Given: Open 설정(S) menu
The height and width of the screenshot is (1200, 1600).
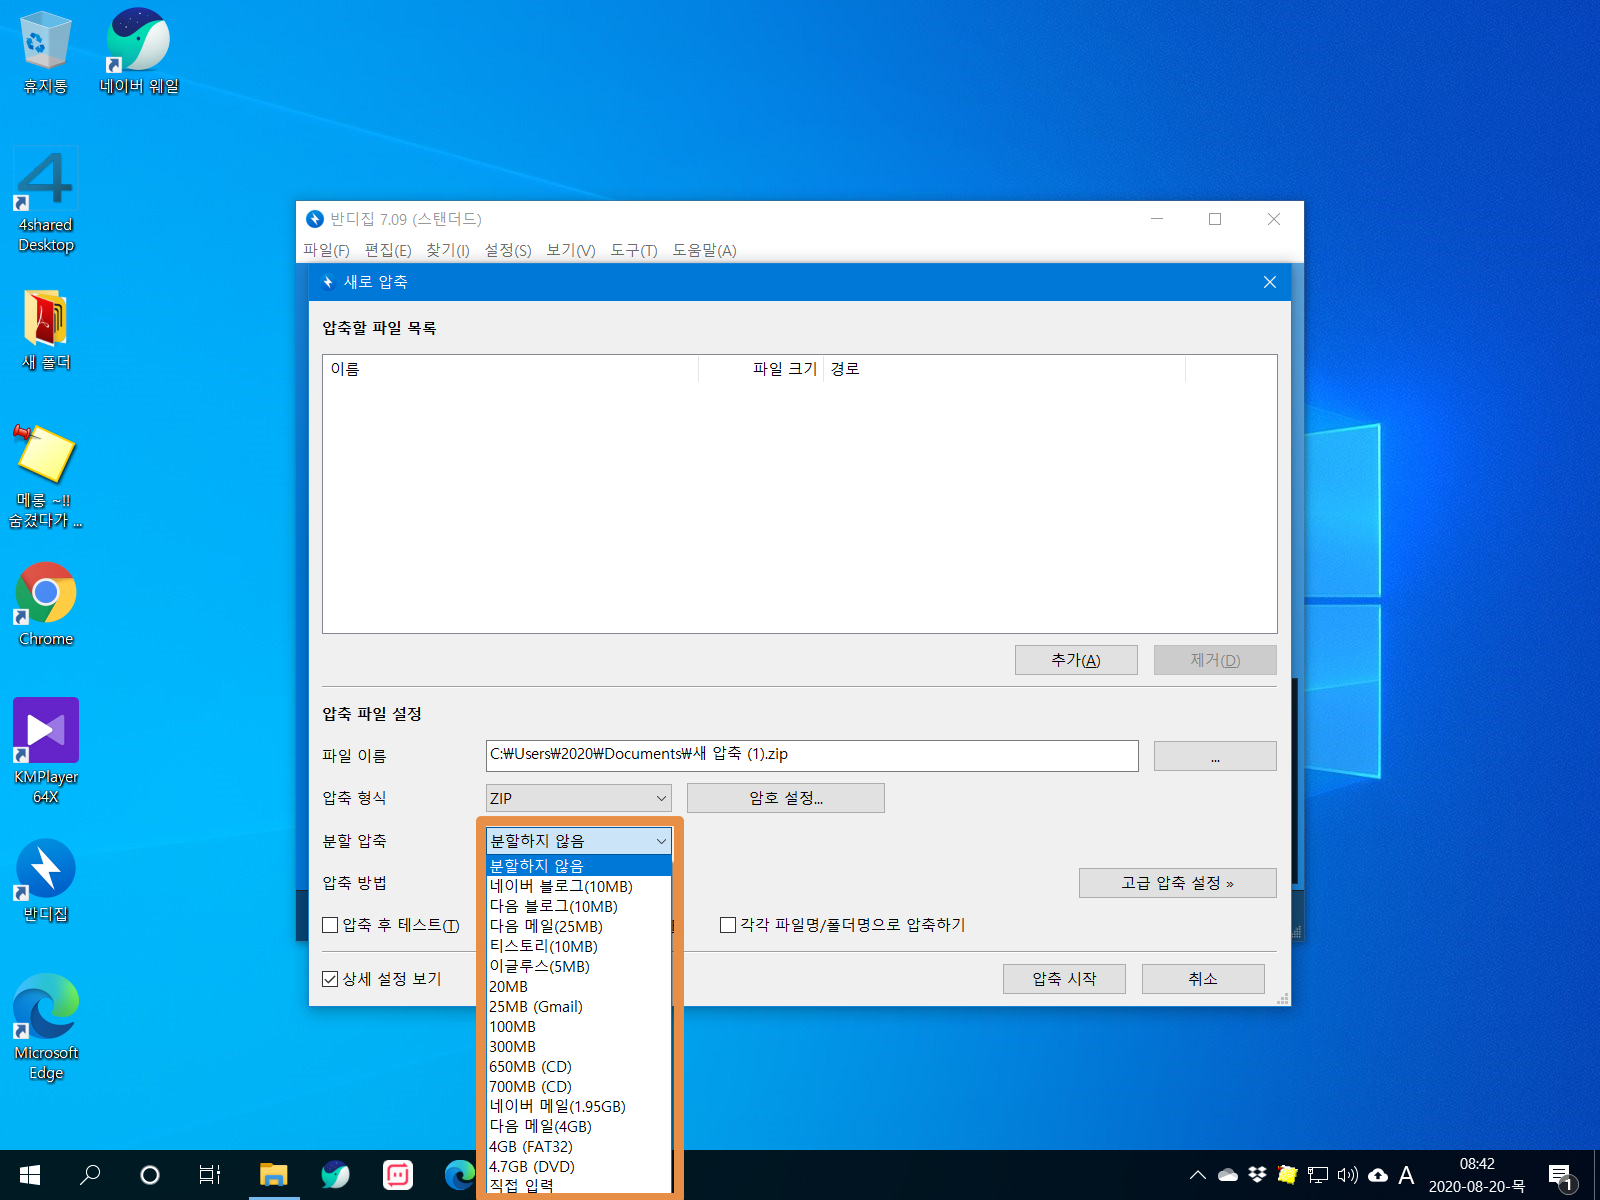Looking at the screenshot, I should click(x=508, y=250).
